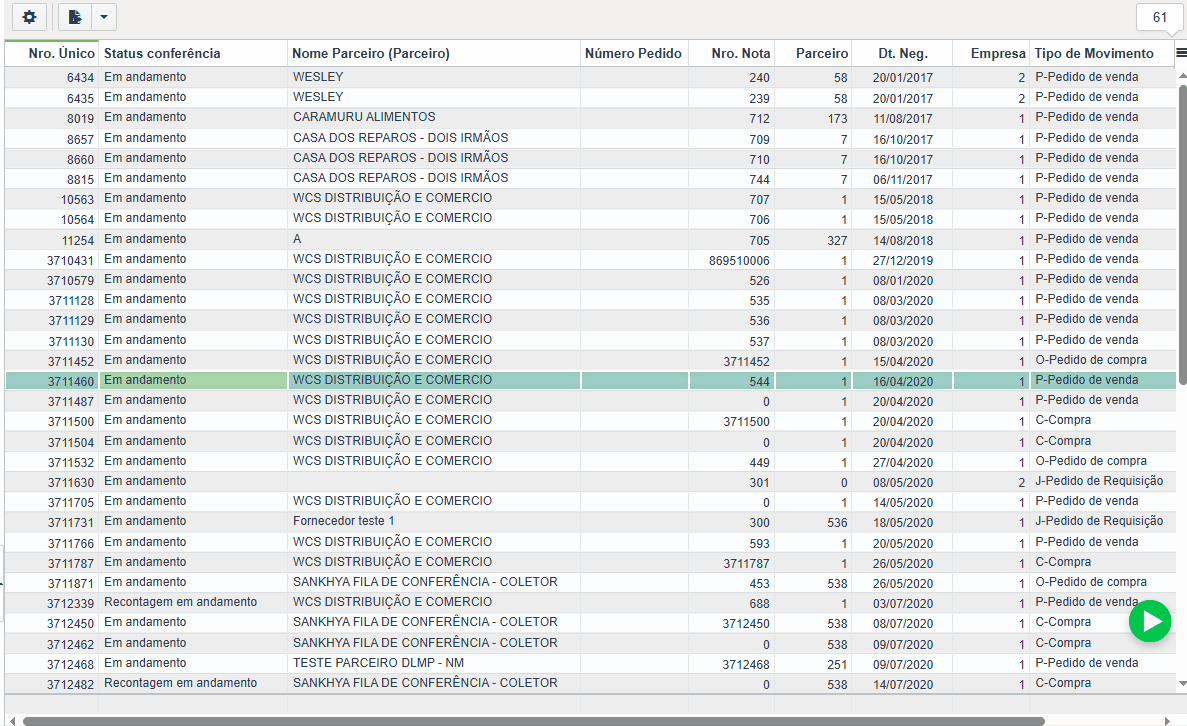The height and width of the screenshot is (726, 1187).
Task: Select row with Nro. Único 8815
Action: 590,179
